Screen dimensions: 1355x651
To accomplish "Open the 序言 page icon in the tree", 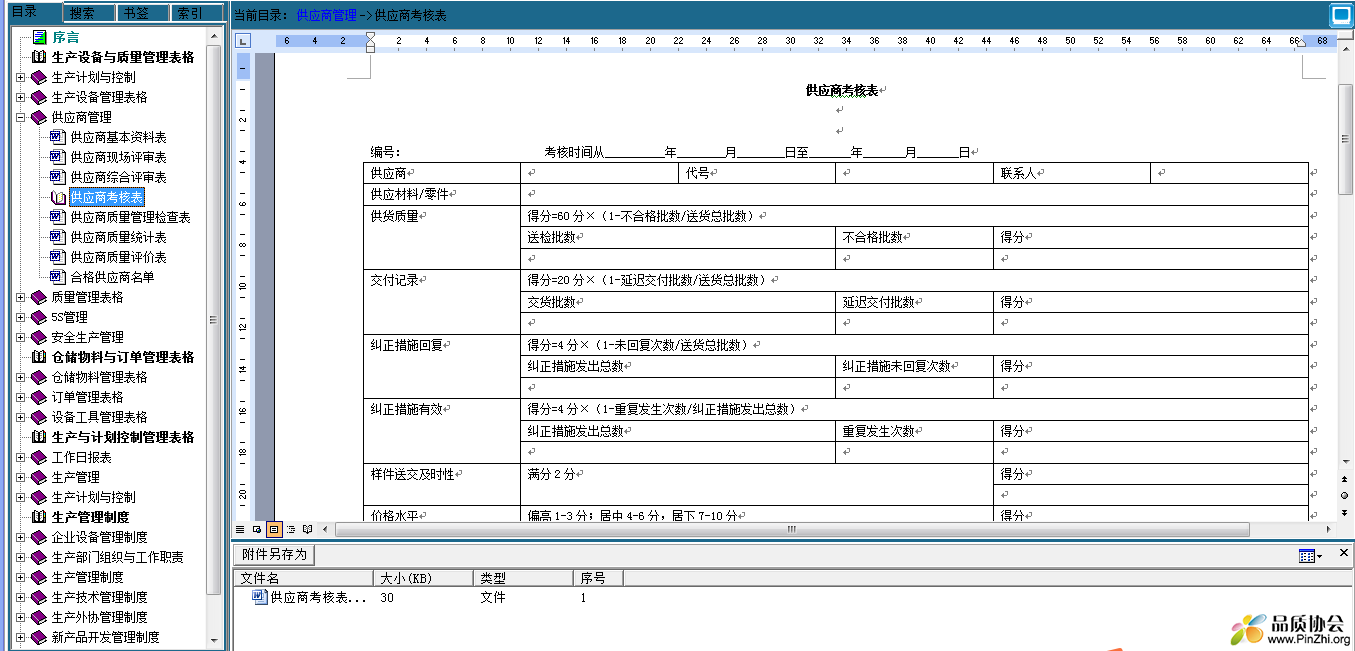I will click(39, 37).
